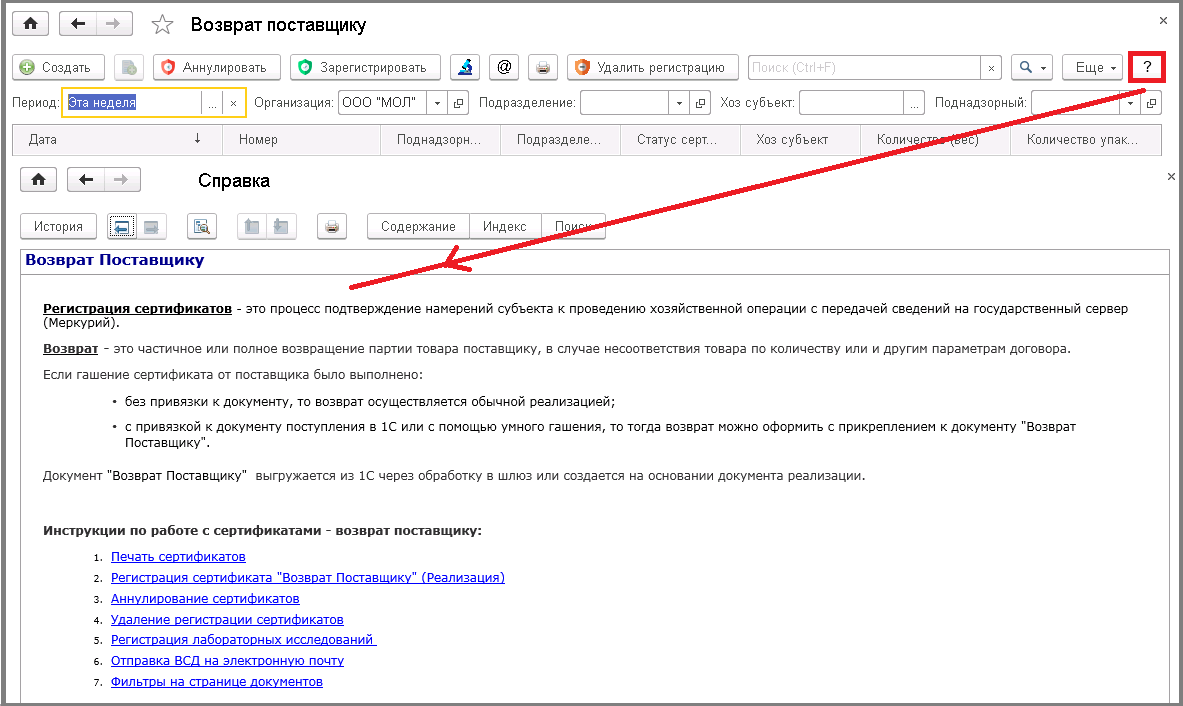Image resolution: width=1183 pixels, height=706 pixels.
Task: Click the Номер column header
Action: pyautogui.click(x=301, y=140)
